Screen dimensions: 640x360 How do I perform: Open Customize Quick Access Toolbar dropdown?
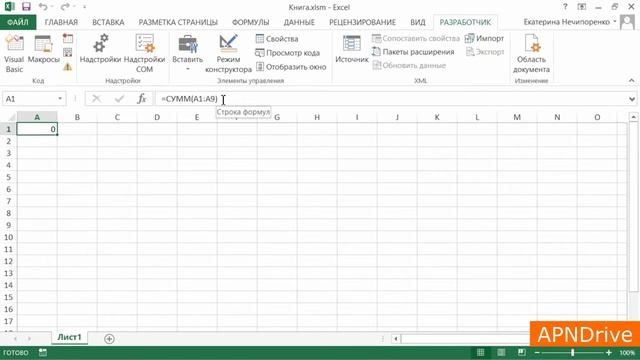tap(84, 7)
